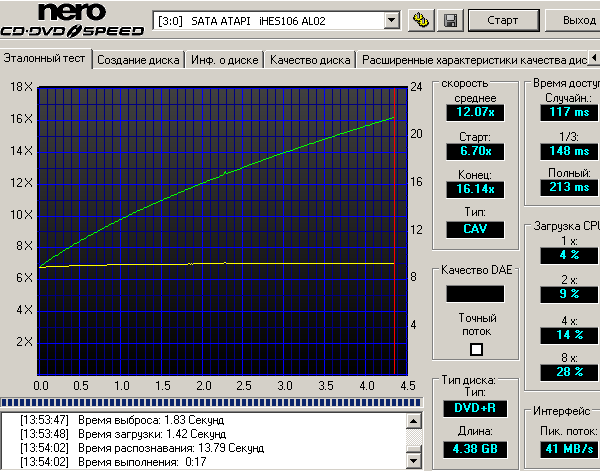The height and width of the screenshot is (471, 600).
Task: Select the burst rate value 41 MB/s
Action: (569, 449)
